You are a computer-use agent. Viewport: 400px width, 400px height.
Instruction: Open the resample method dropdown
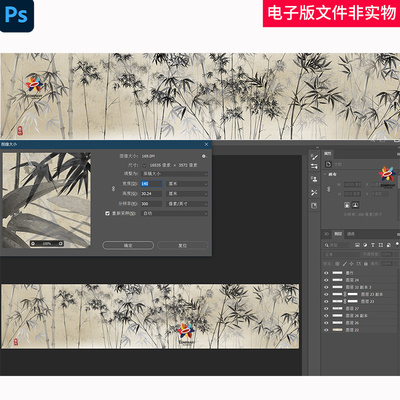pyautogui.click(x=175, y=213)
